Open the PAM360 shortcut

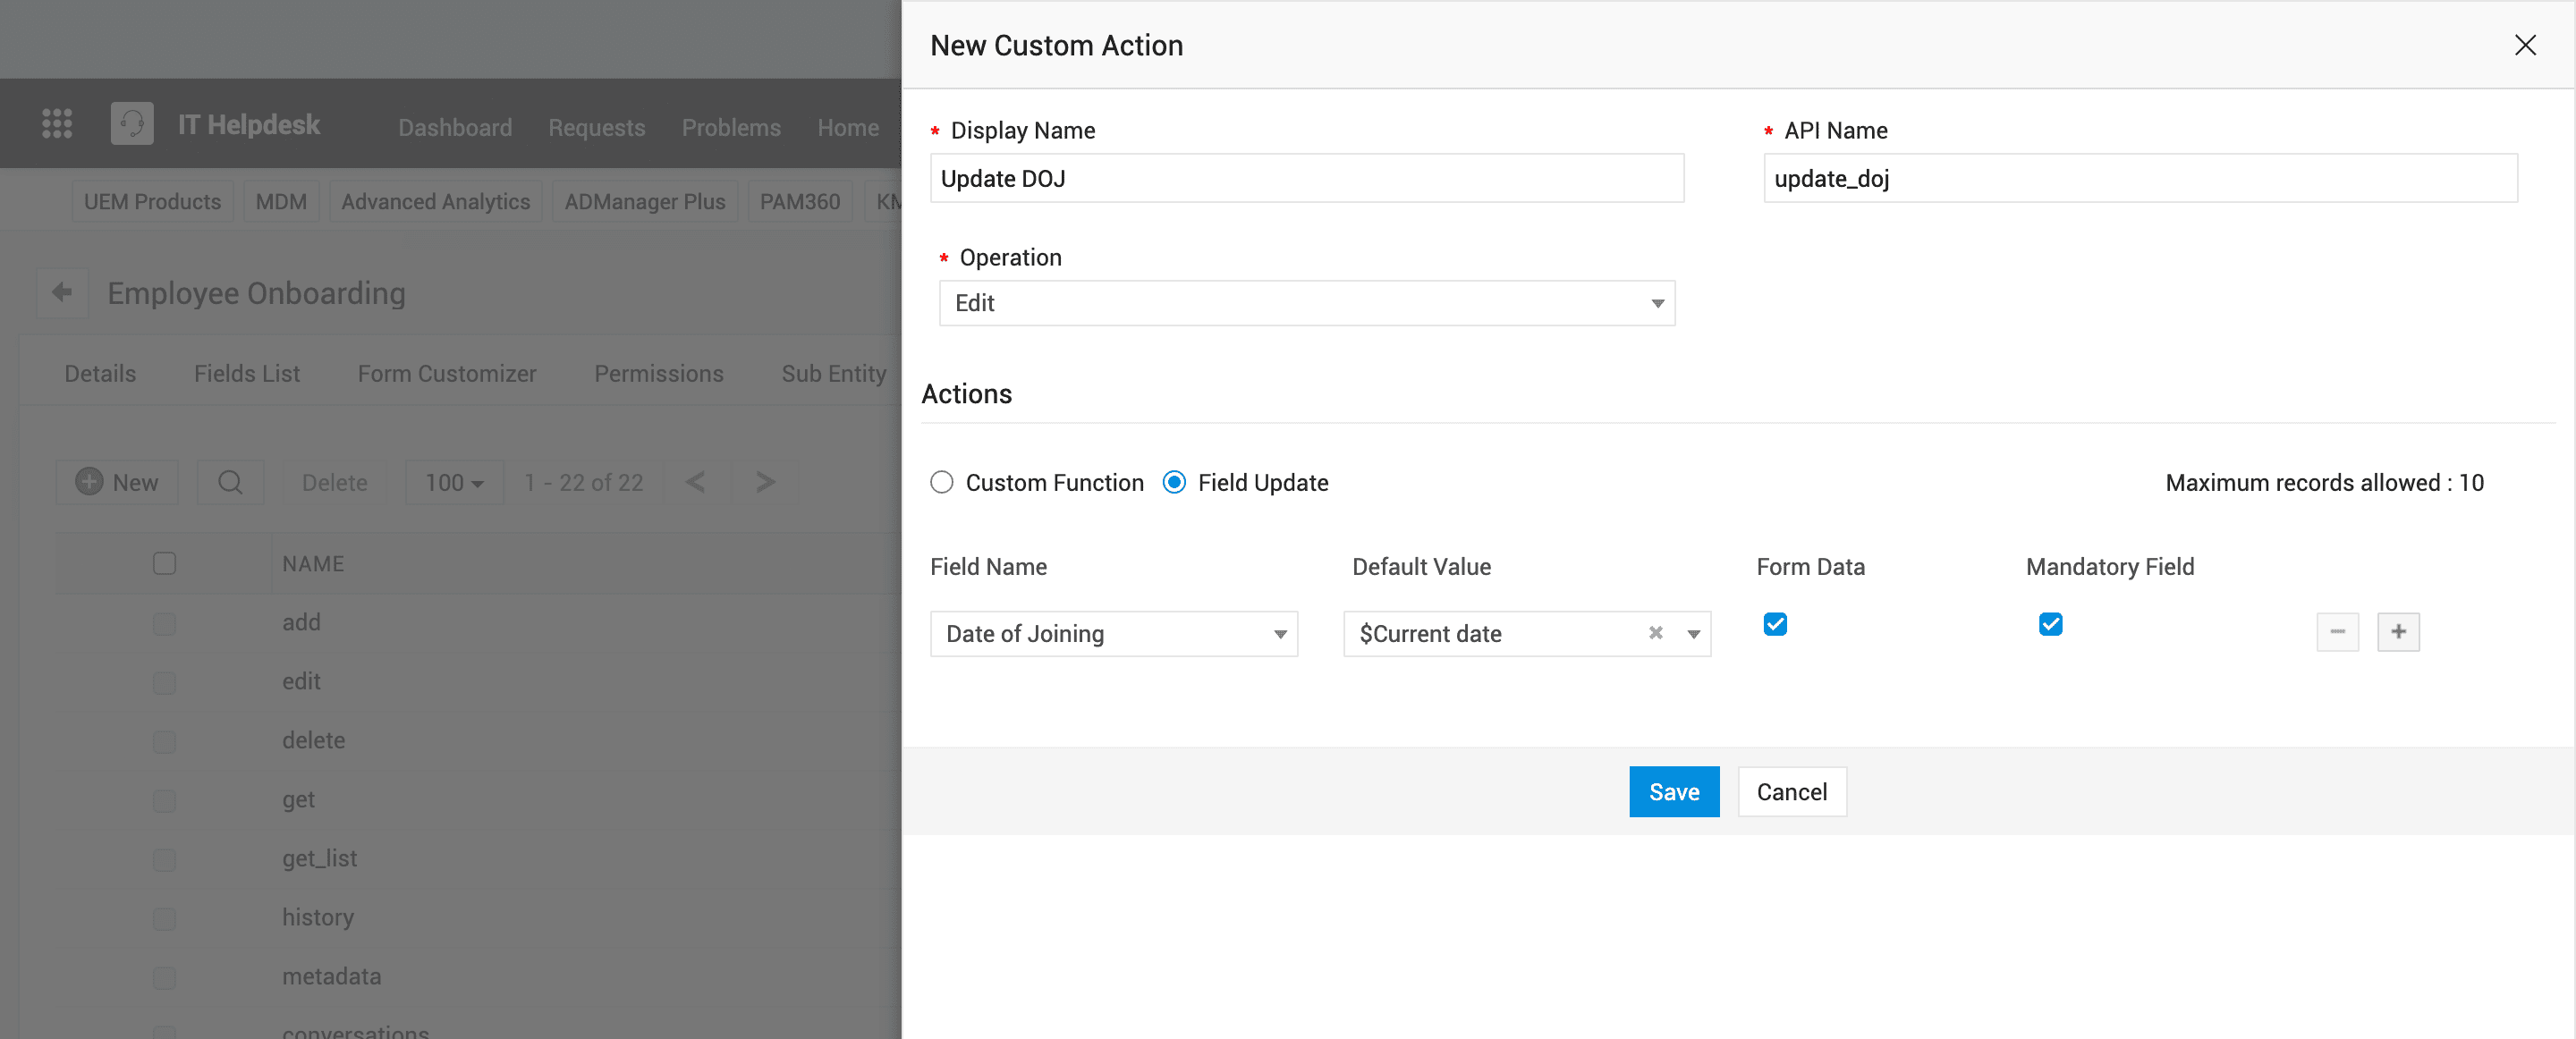tap(799, 201)
